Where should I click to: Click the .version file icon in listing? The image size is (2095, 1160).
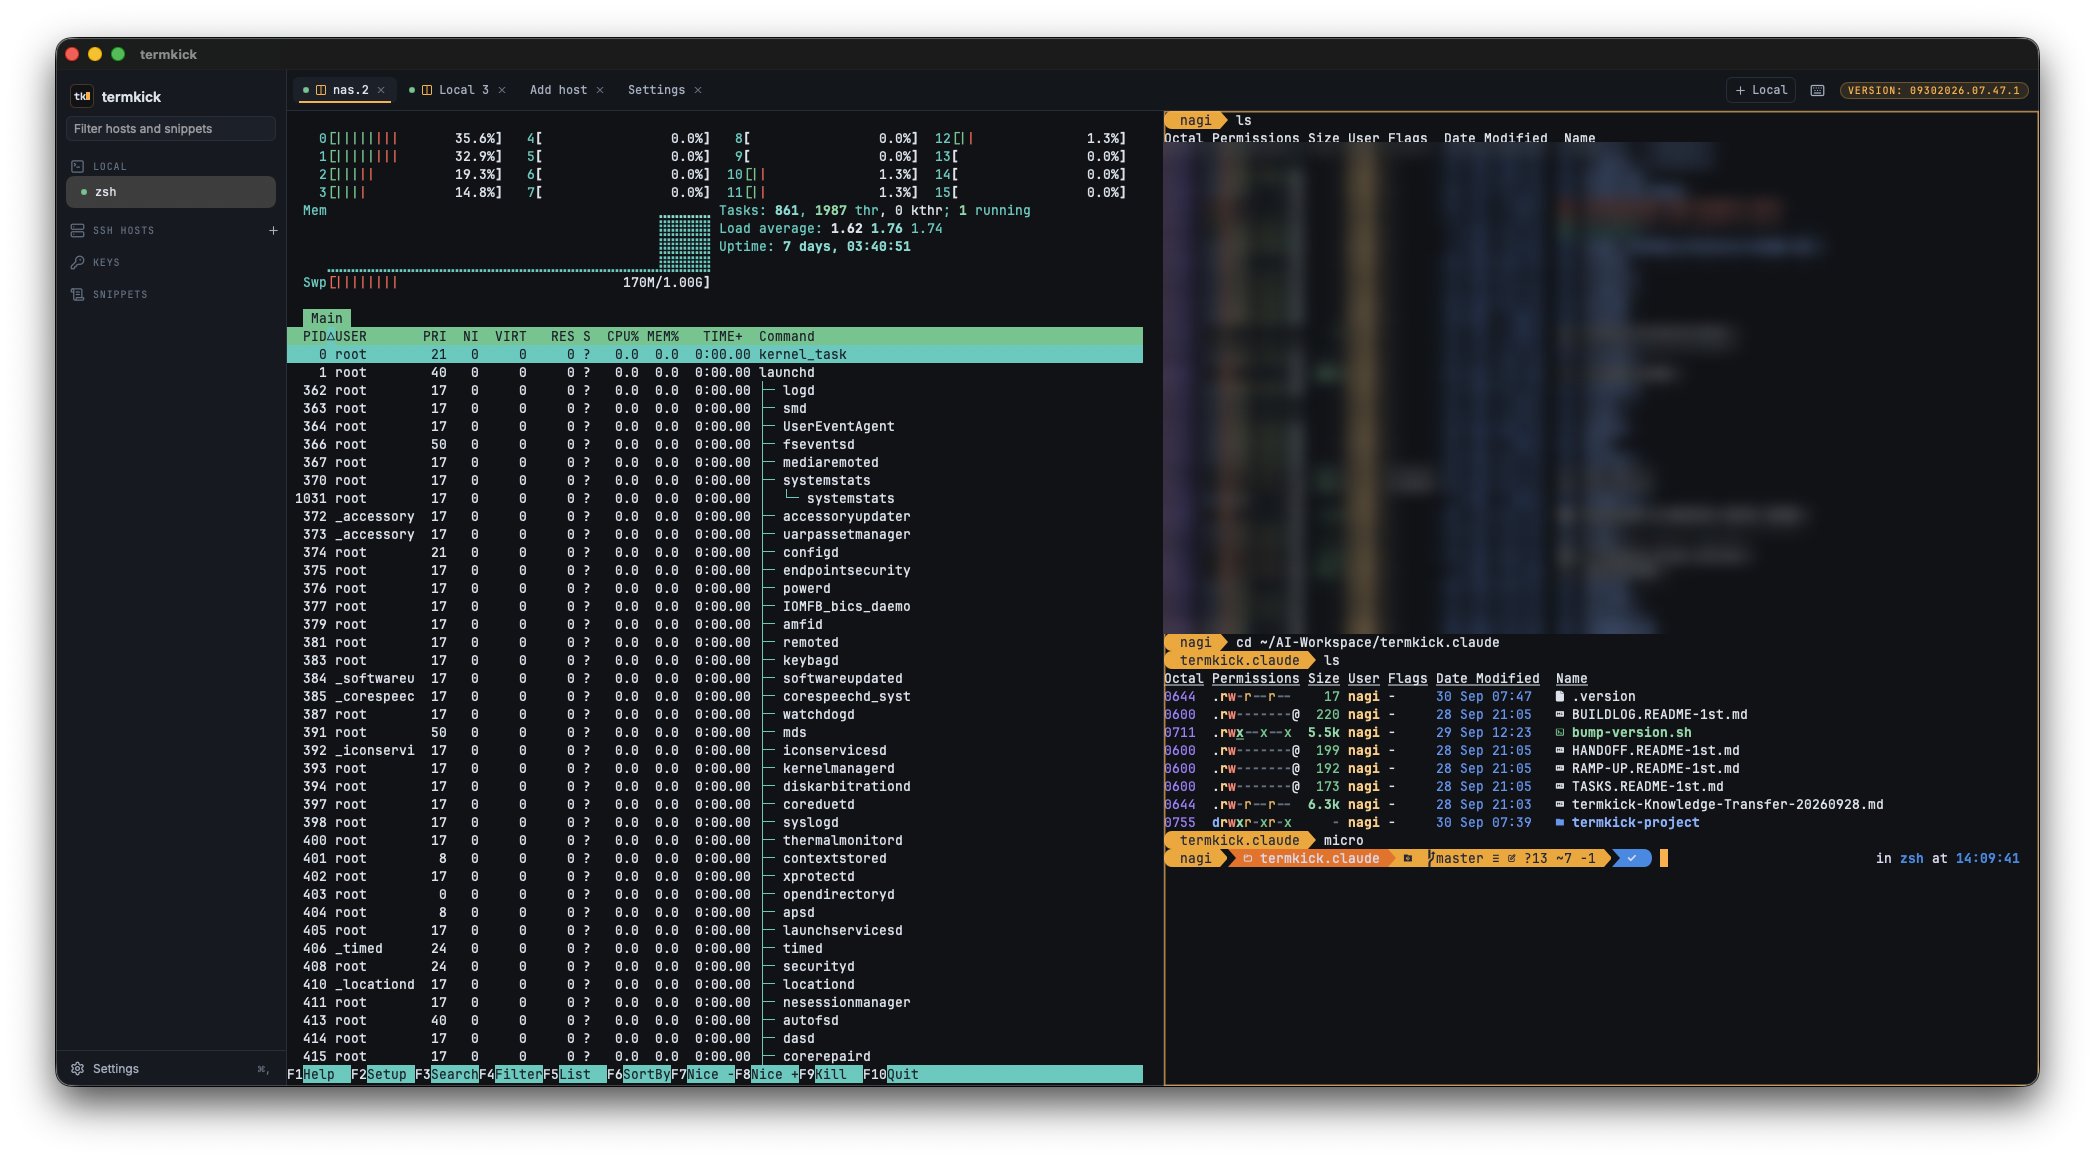(x=1559, y=696)
